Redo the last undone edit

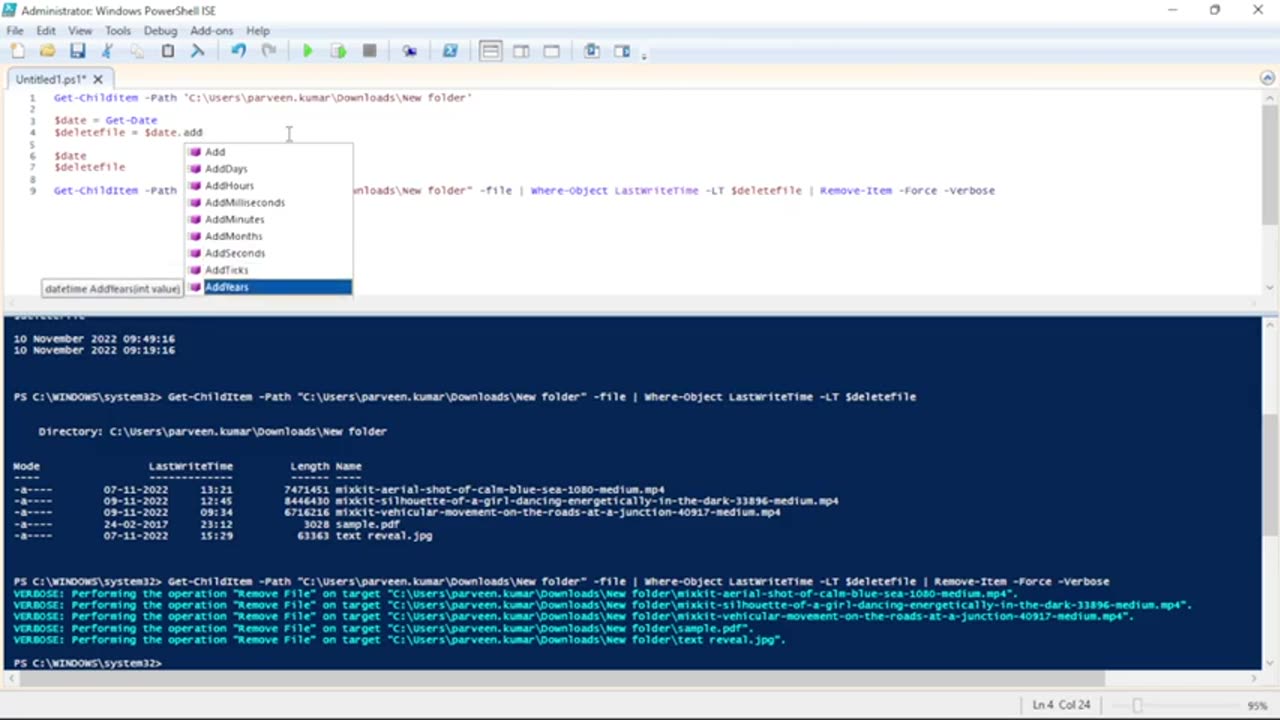tap(269, 51)
